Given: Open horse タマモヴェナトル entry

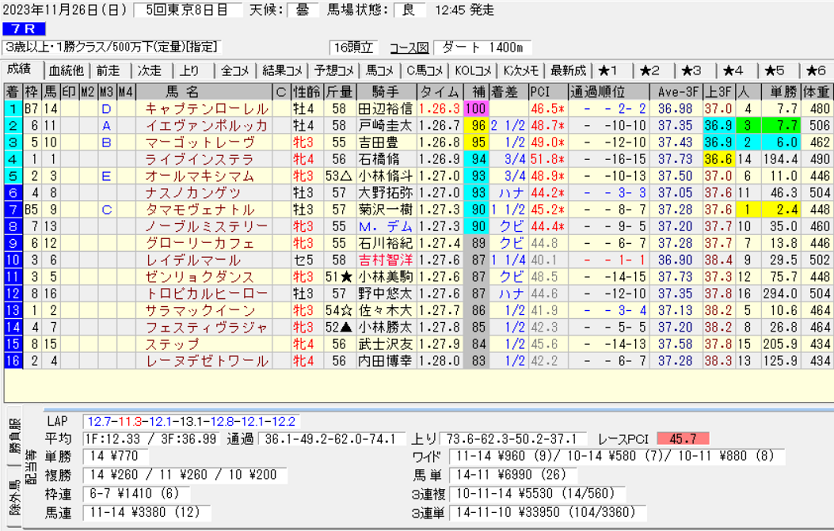Looking at the screenshot, I should (206, 210).
